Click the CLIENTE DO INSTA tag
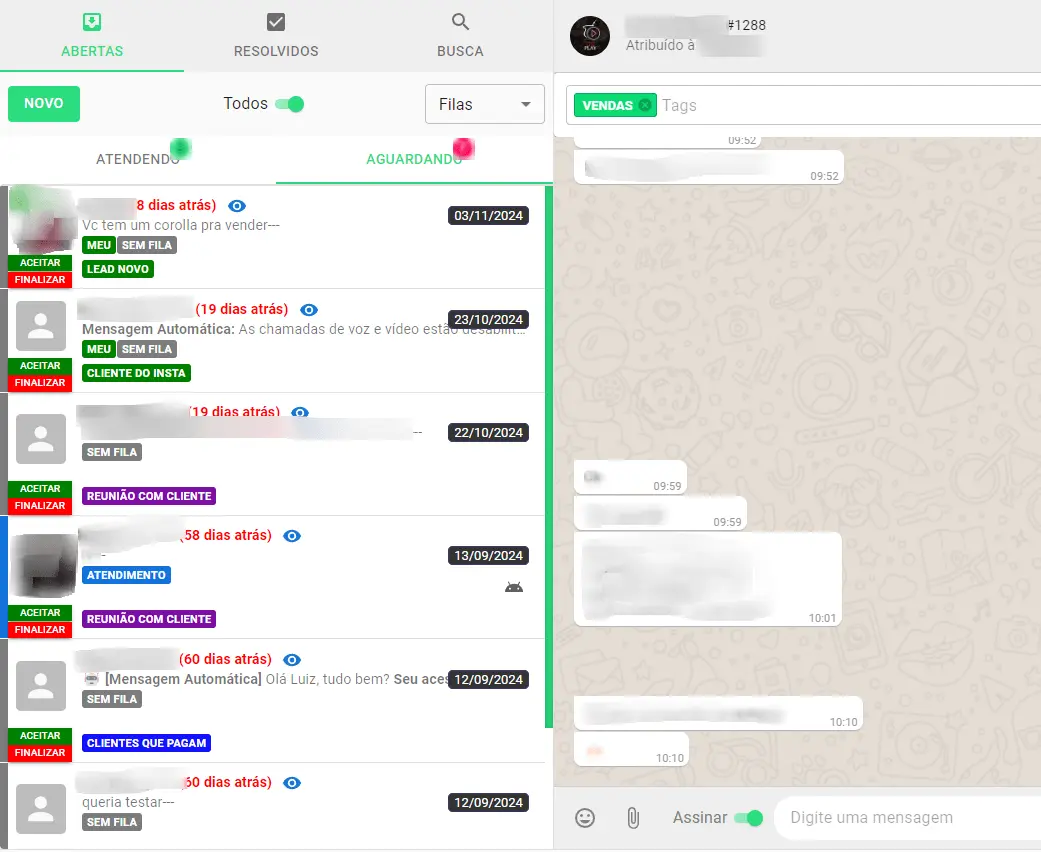The image size is (1041, 852). (136, 373)
